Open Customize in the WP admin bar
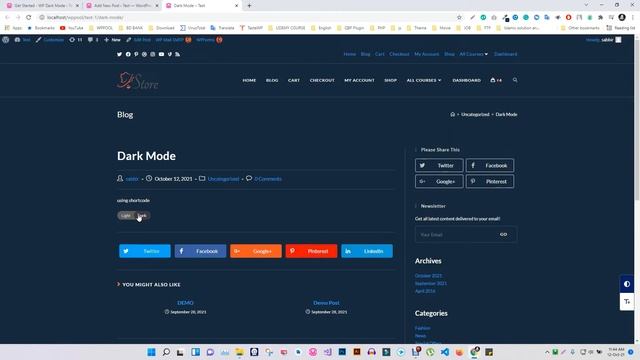Screen dimensions: 640x360 [50, 40]
